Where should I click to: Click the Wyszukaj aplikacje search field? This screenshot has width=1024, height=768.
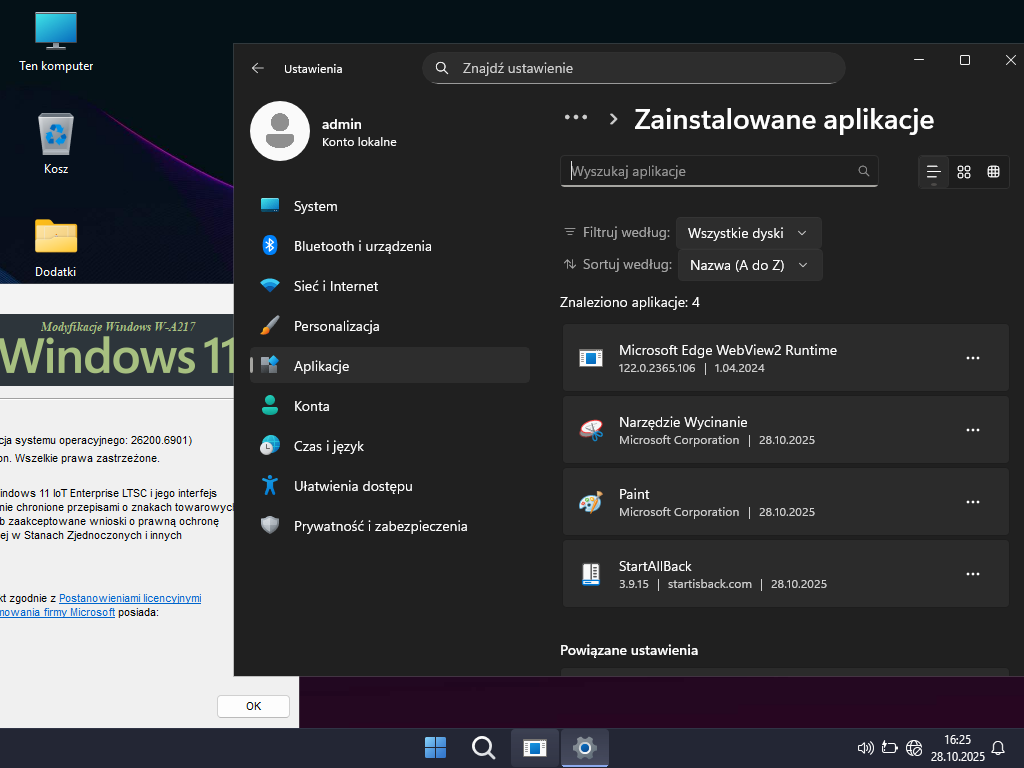click(x=710, y=171)
